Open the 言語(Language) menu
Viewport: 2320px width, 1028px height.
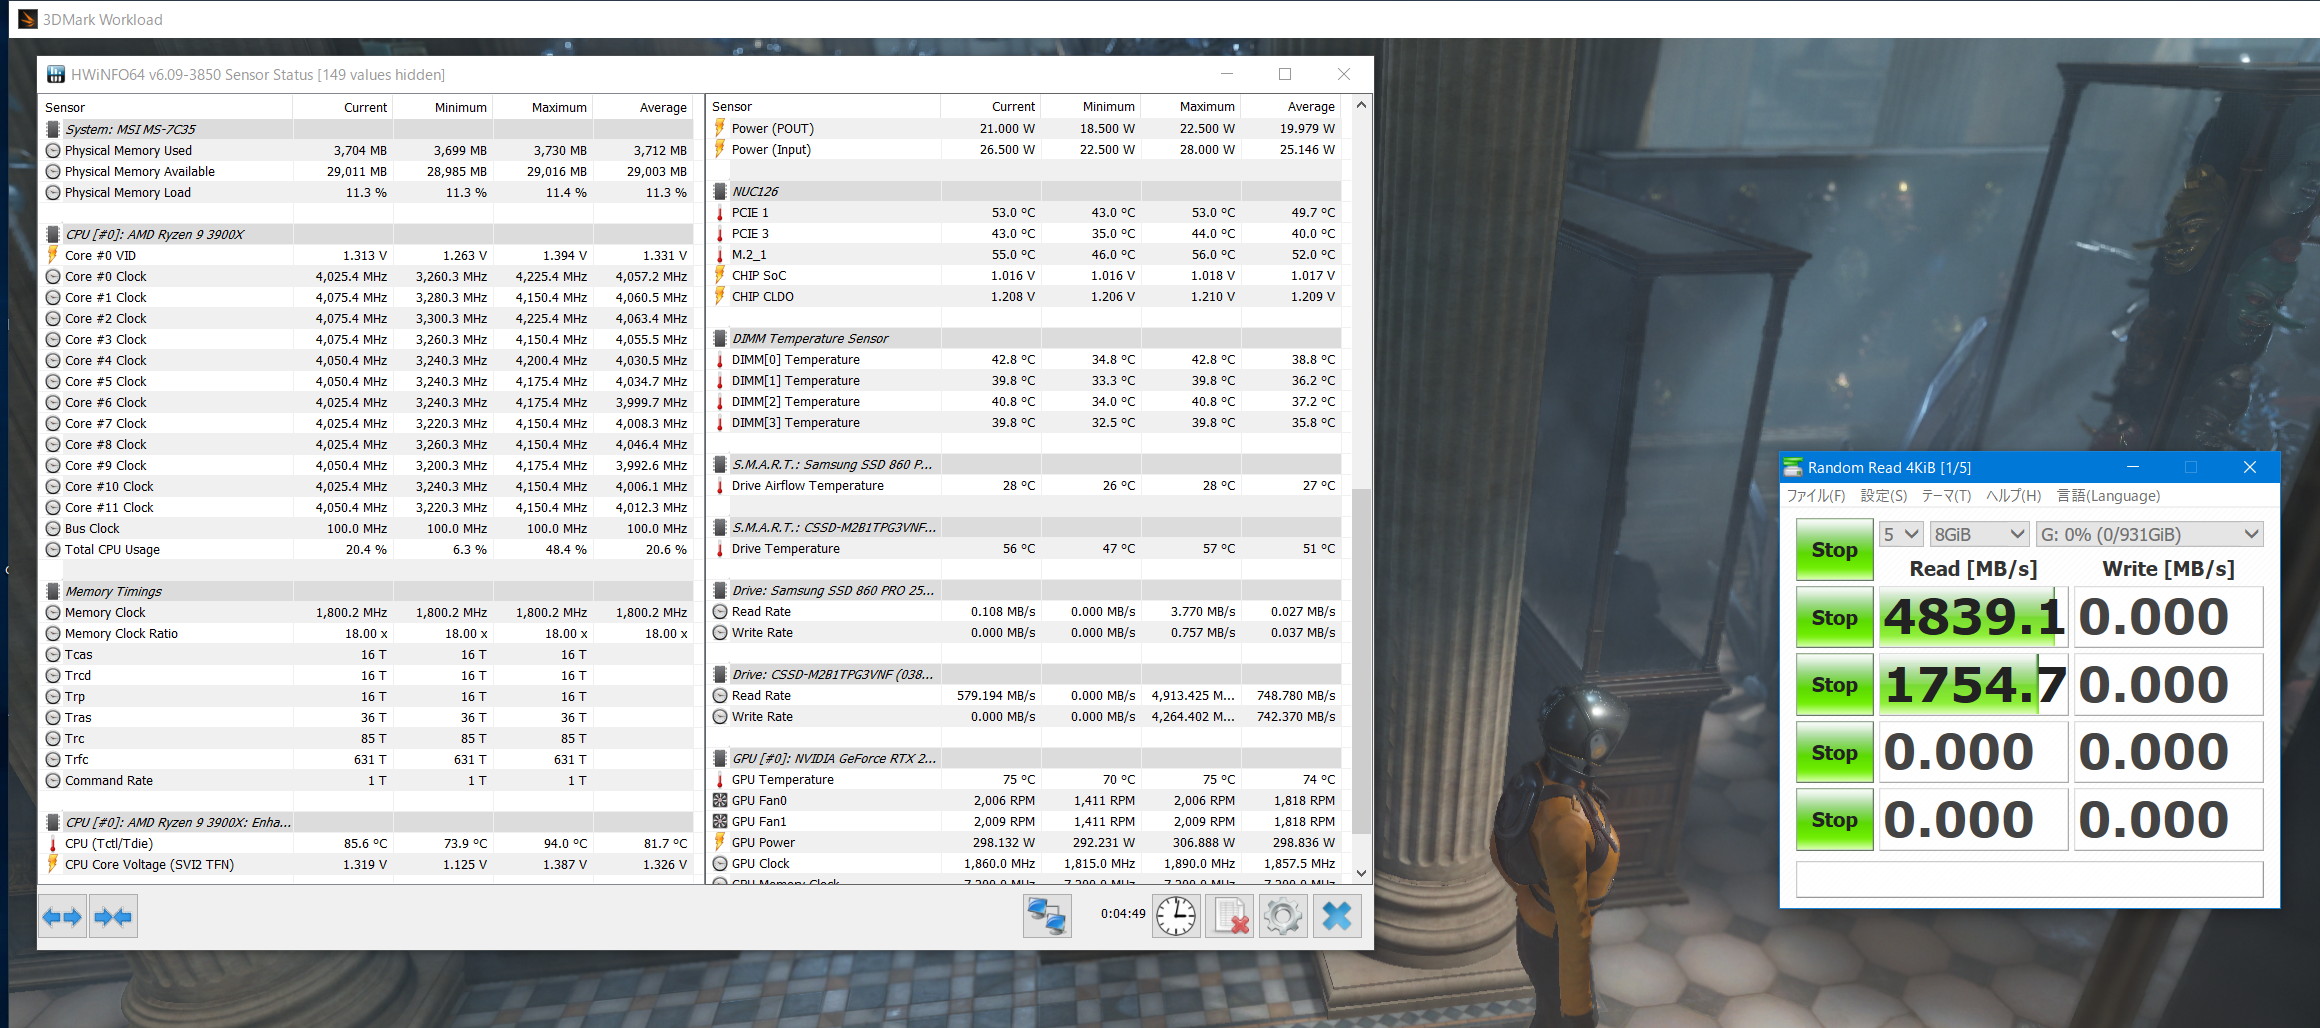click(x=2108, y=495)
